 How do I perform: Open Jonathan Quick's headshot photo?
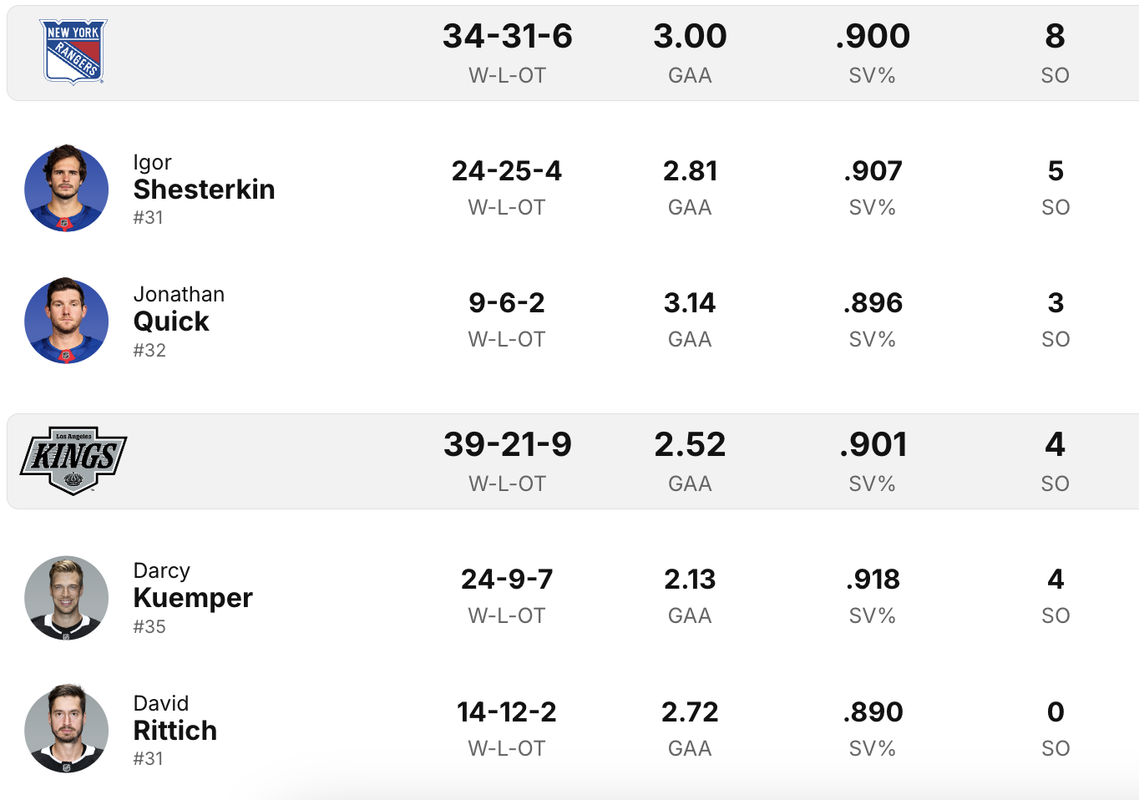pyautogui.click(x=66, y=320)
